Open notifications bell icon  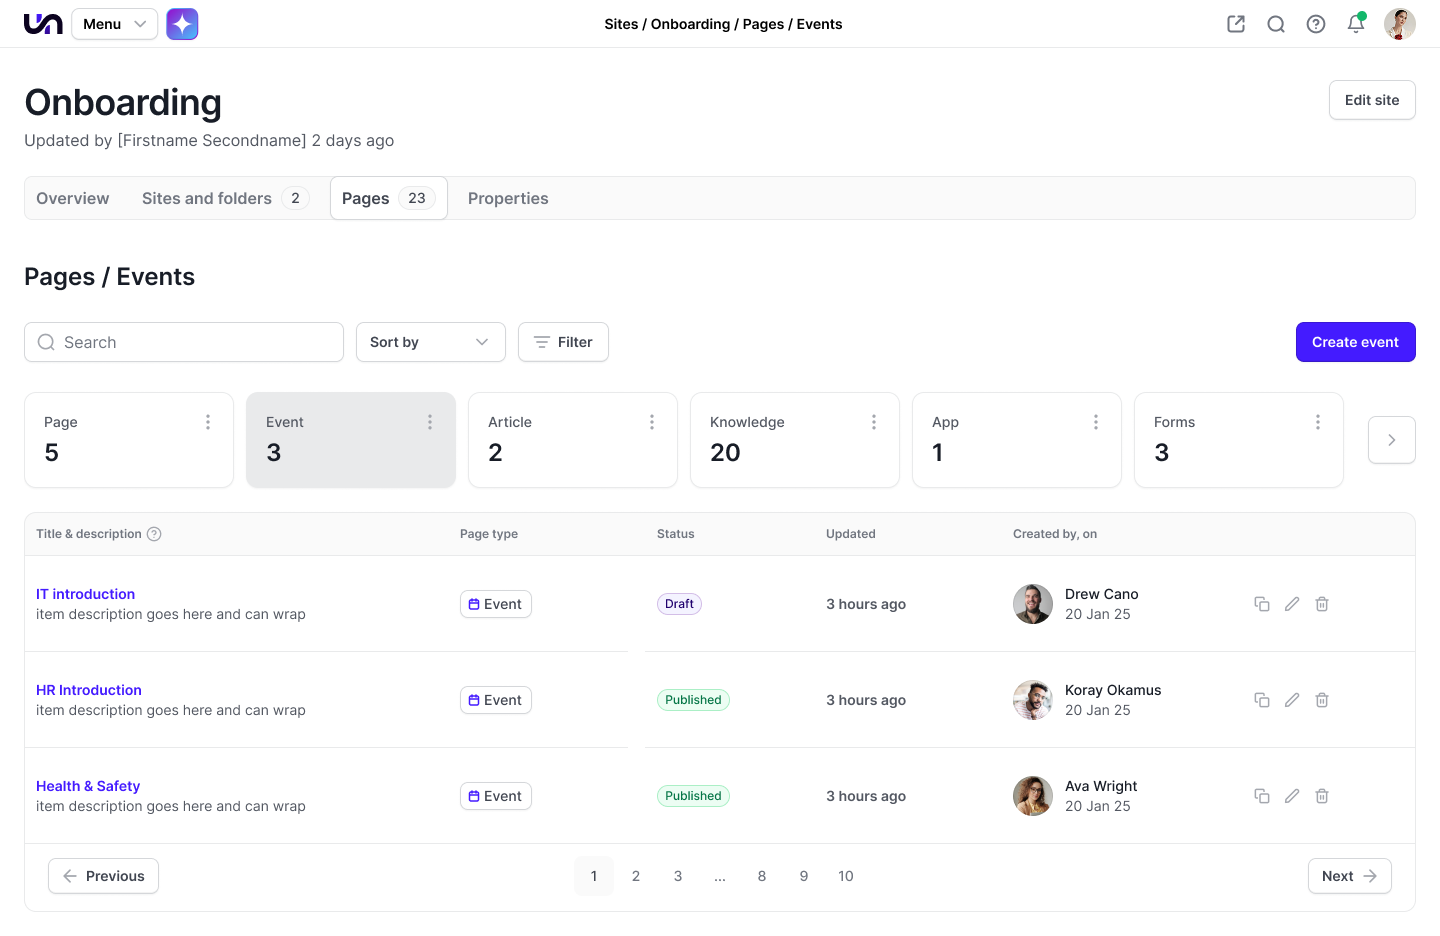pos(1356,24)
